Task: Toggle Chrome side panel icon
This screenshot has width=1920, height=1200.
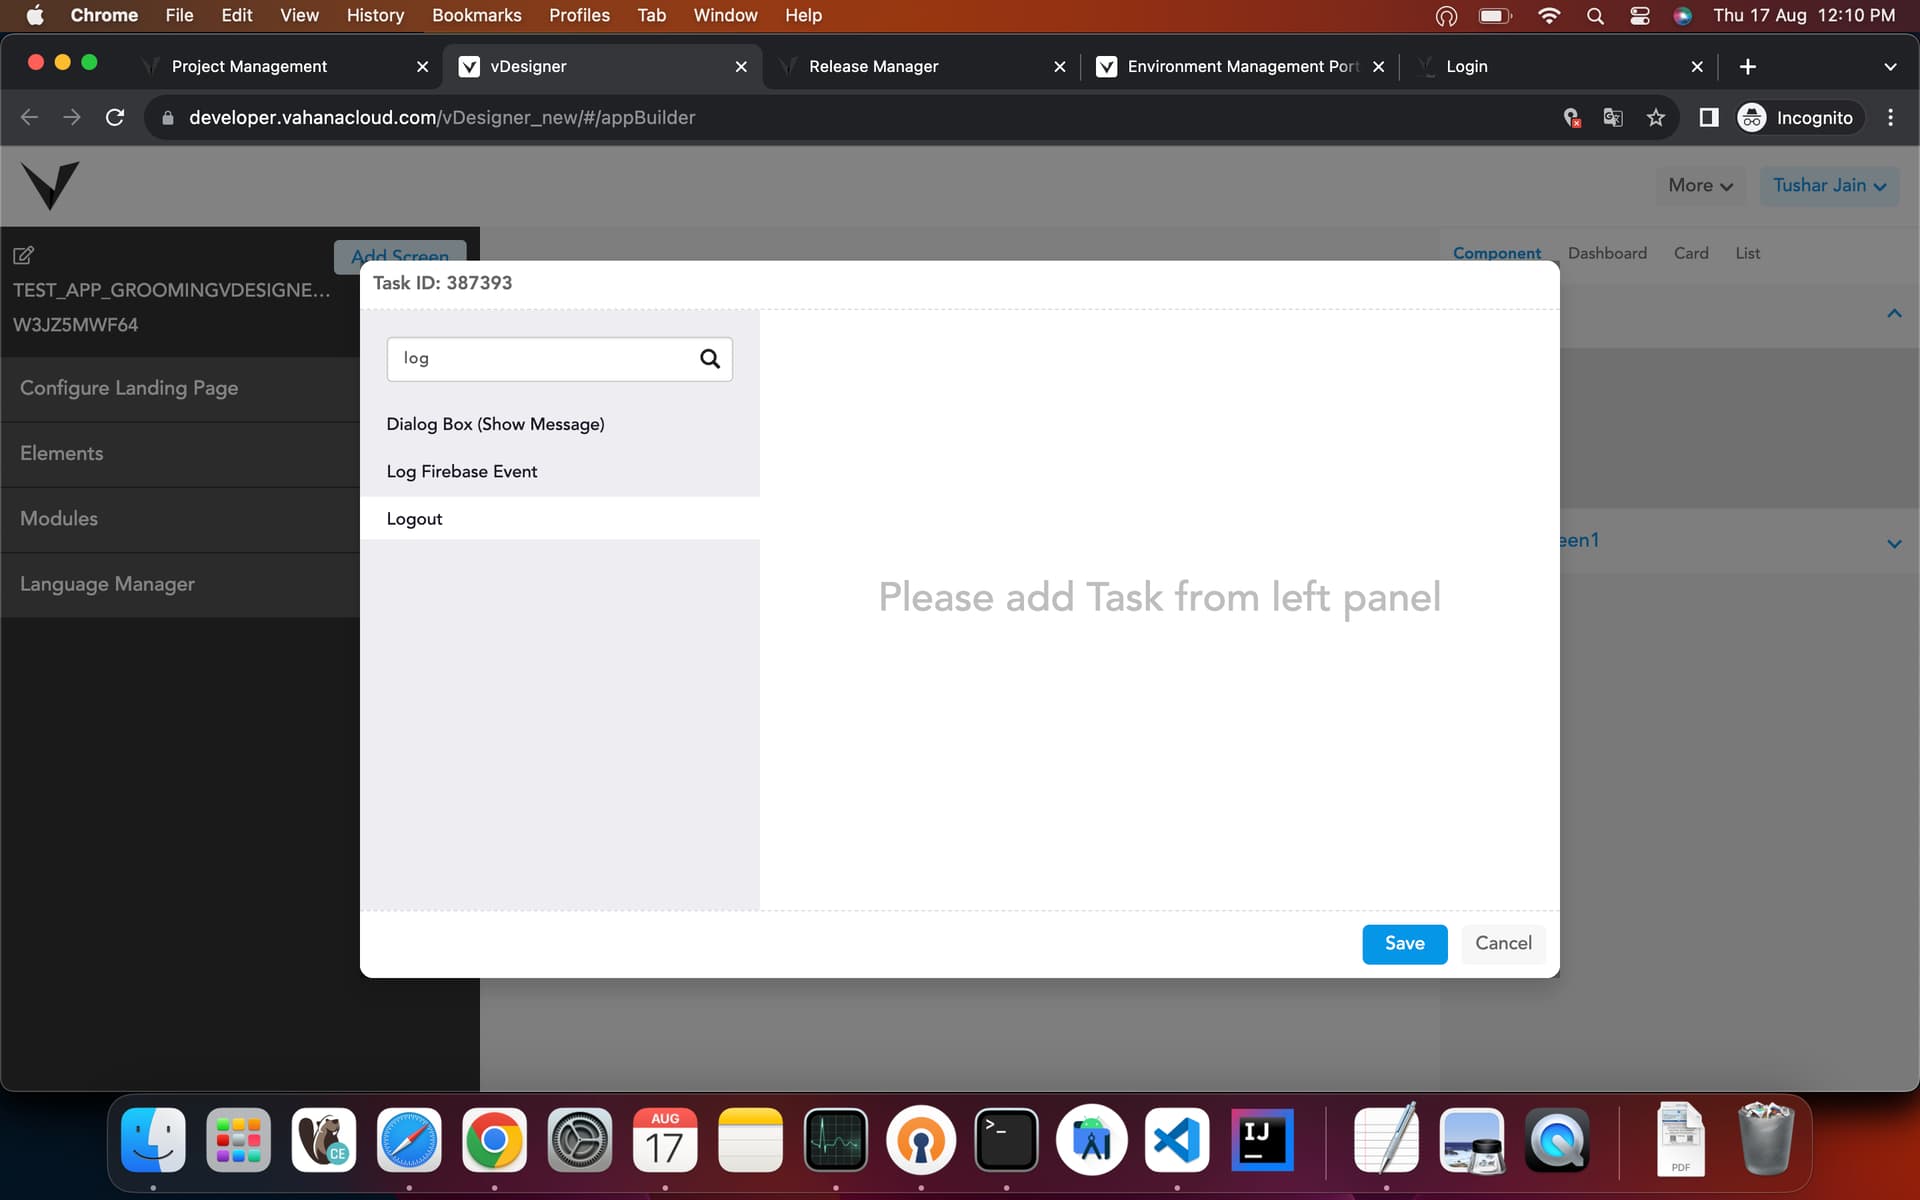Action: (1709, 118)
